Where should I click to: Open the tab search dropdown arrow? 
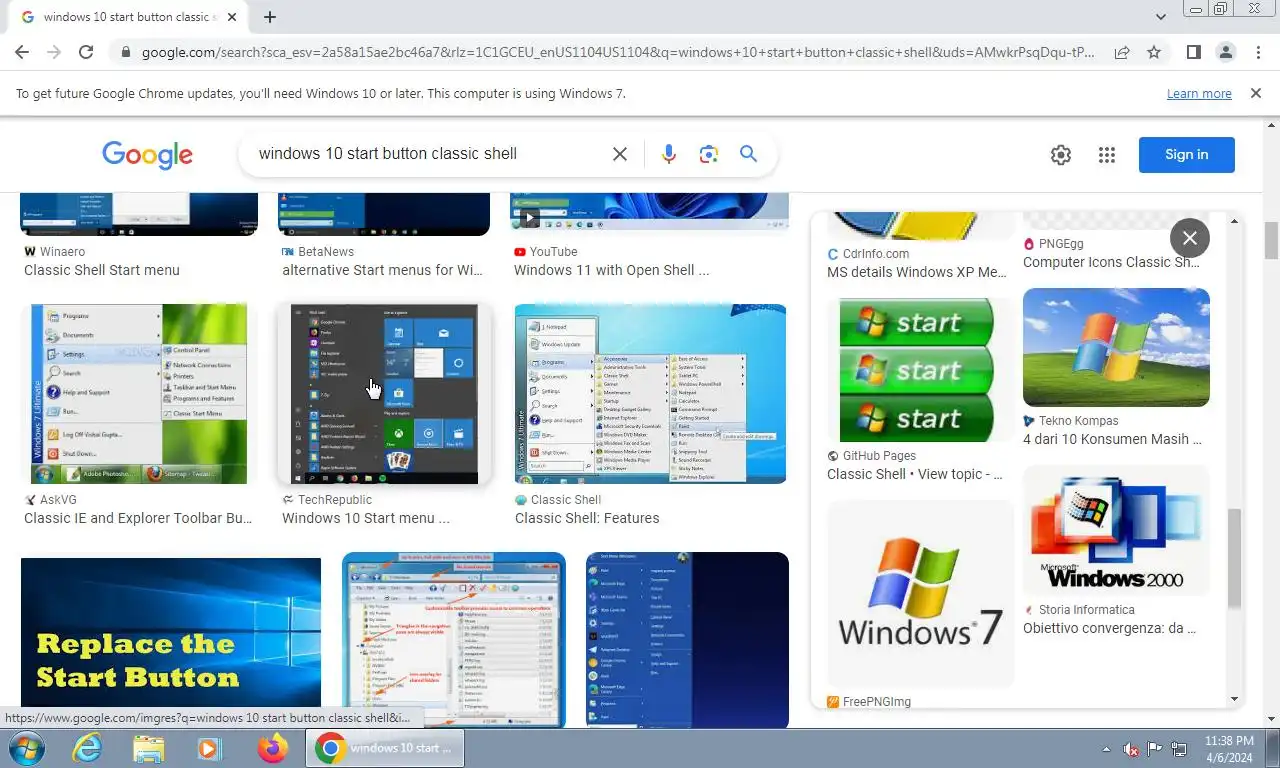[1161, 17]
